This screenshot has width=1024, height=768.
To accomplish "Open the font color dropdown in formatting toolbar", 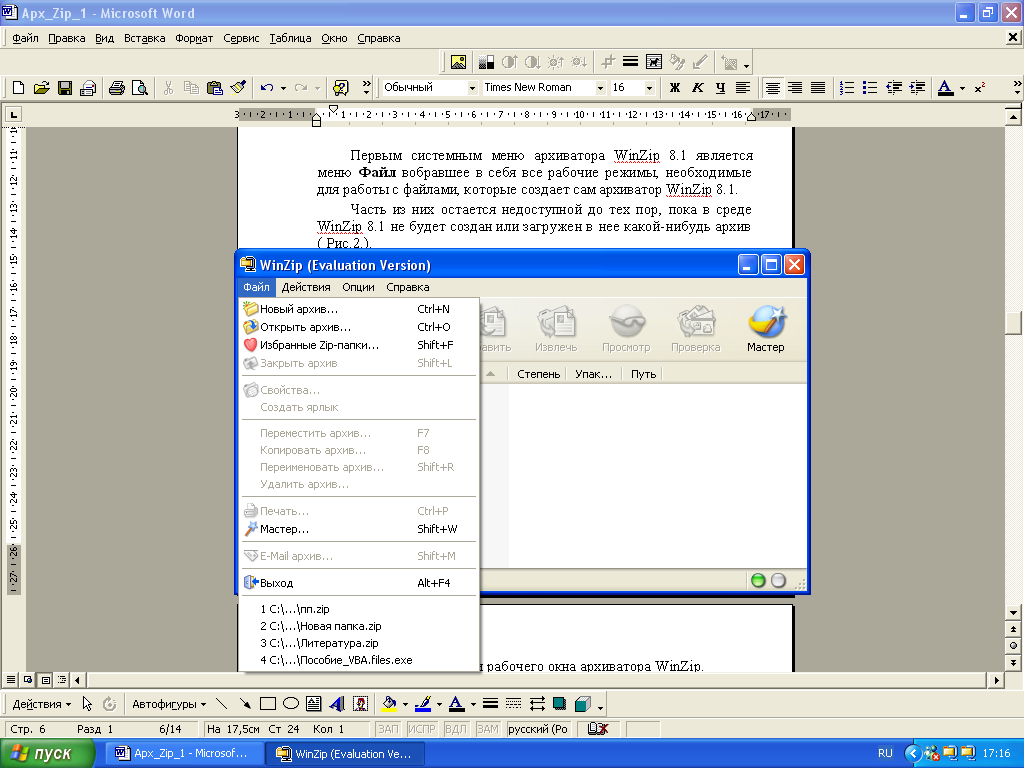I will click(x=963, y=88).
